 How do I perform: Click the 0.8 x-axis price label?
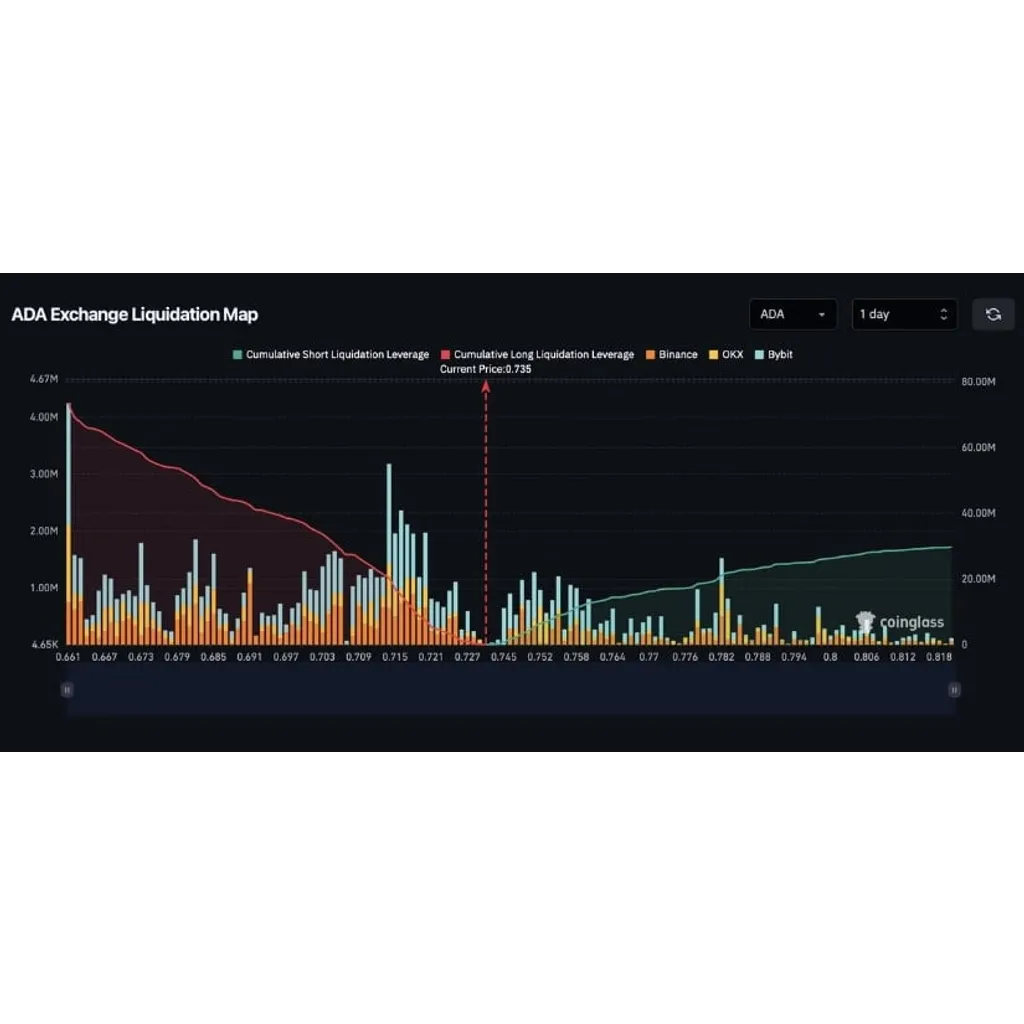click(x=830, y=657)
